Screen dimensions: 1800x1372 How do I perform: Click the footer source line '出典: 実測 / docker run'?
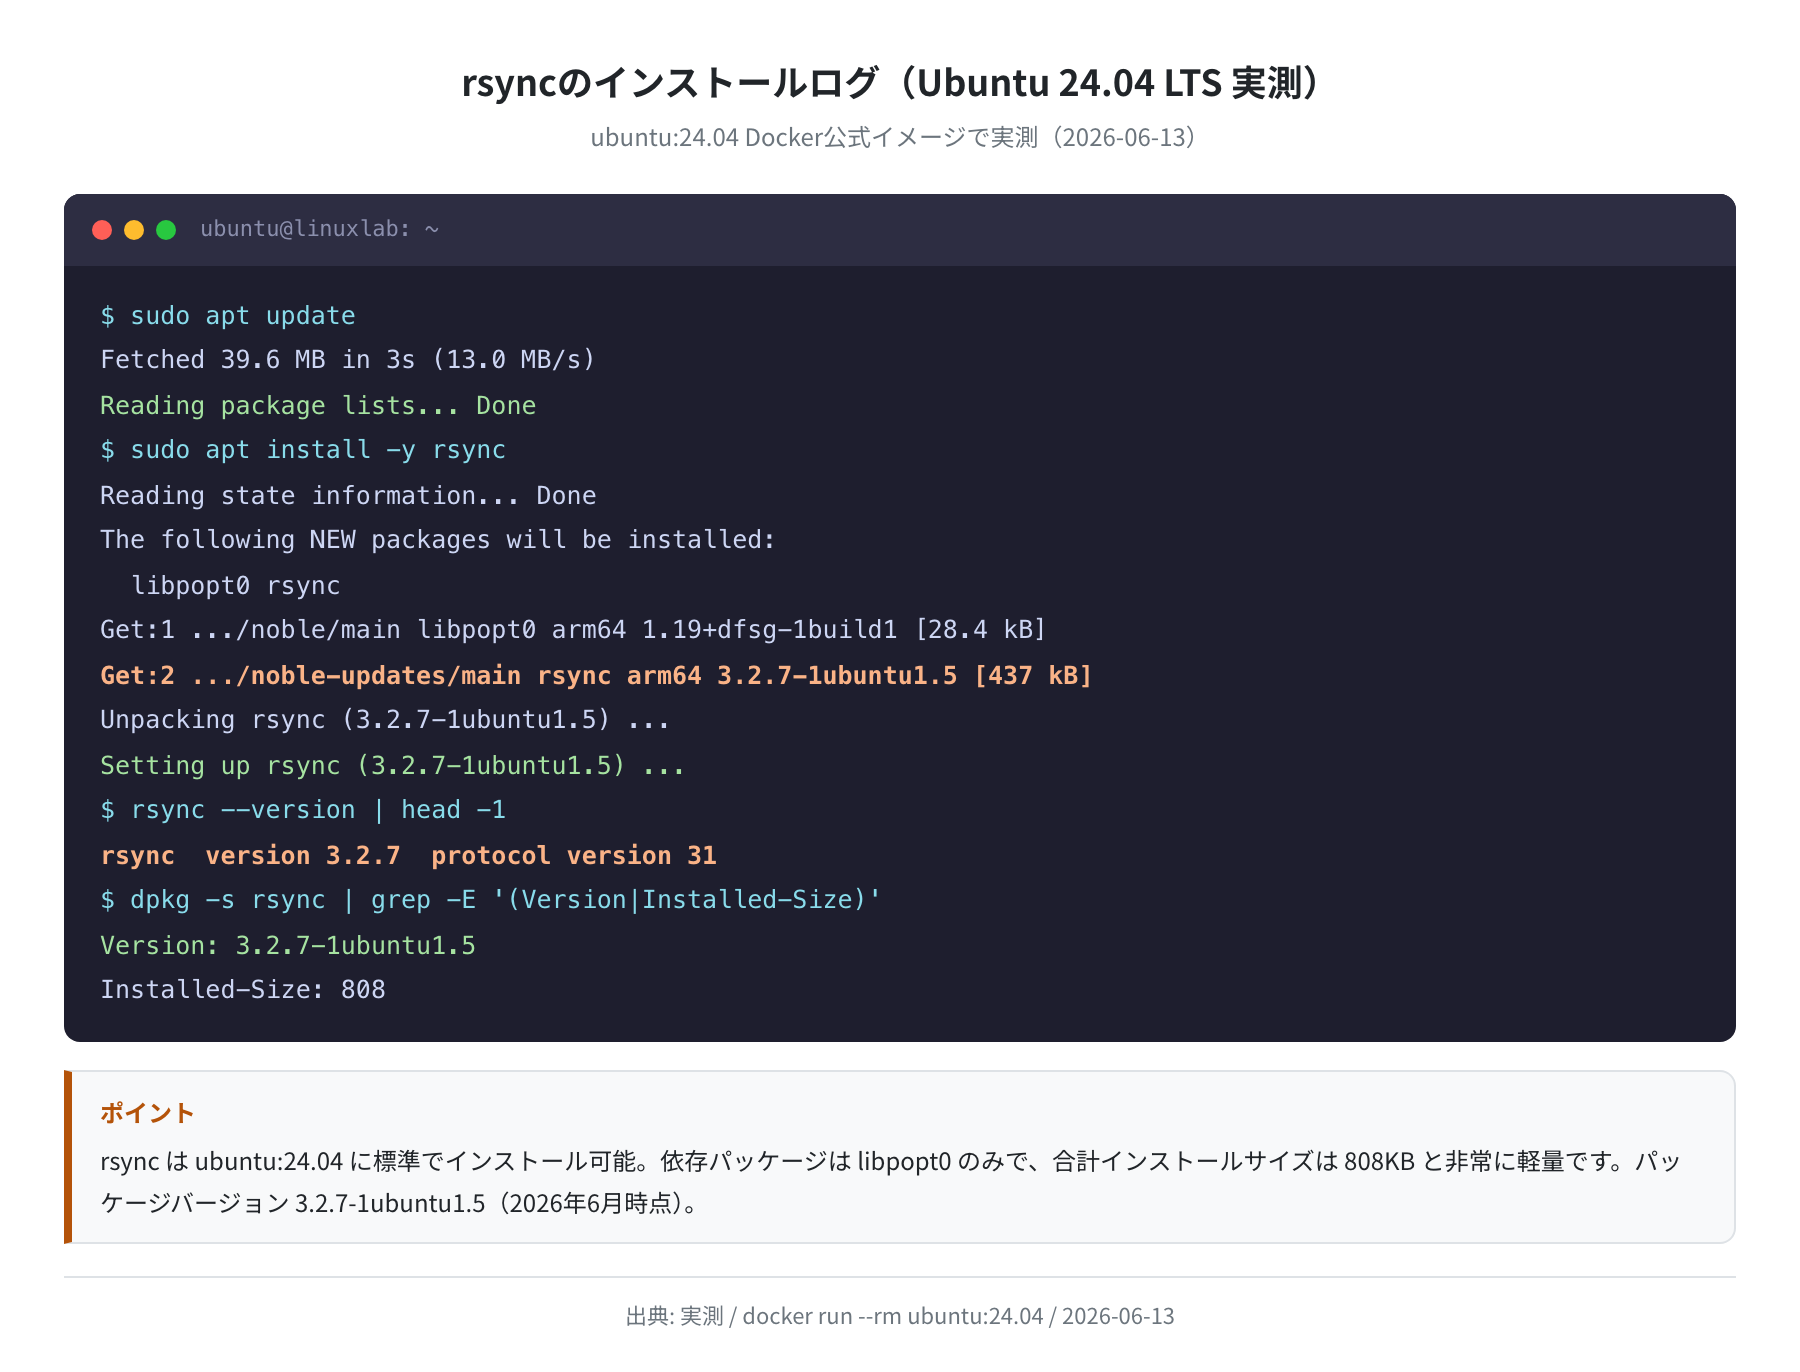(900, 1316)
